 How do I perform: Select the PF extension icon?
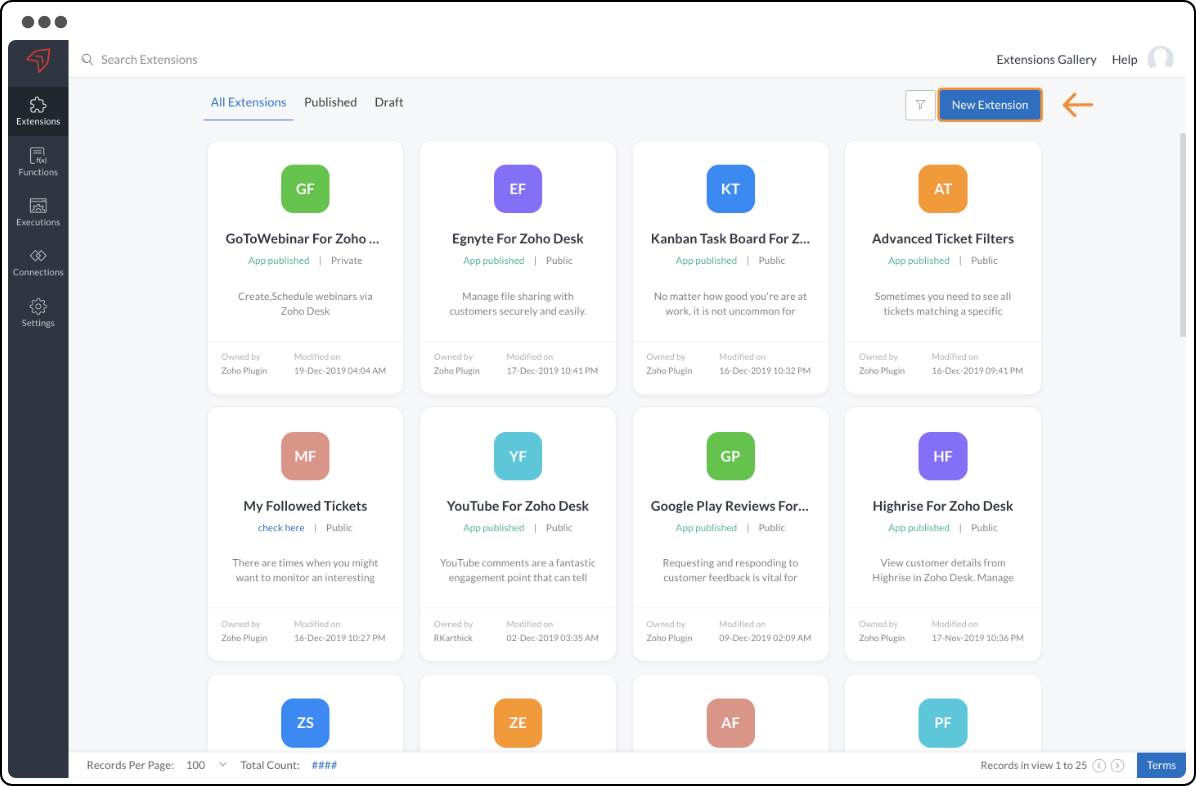click(943, 723)
